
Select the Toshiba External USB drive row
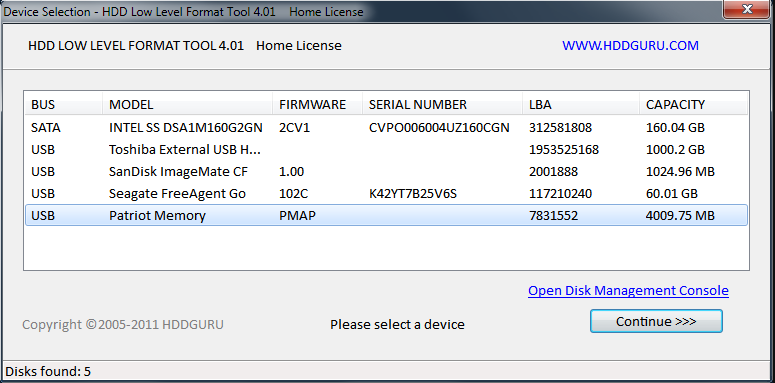pyautogui.click(x=386, y=149)
